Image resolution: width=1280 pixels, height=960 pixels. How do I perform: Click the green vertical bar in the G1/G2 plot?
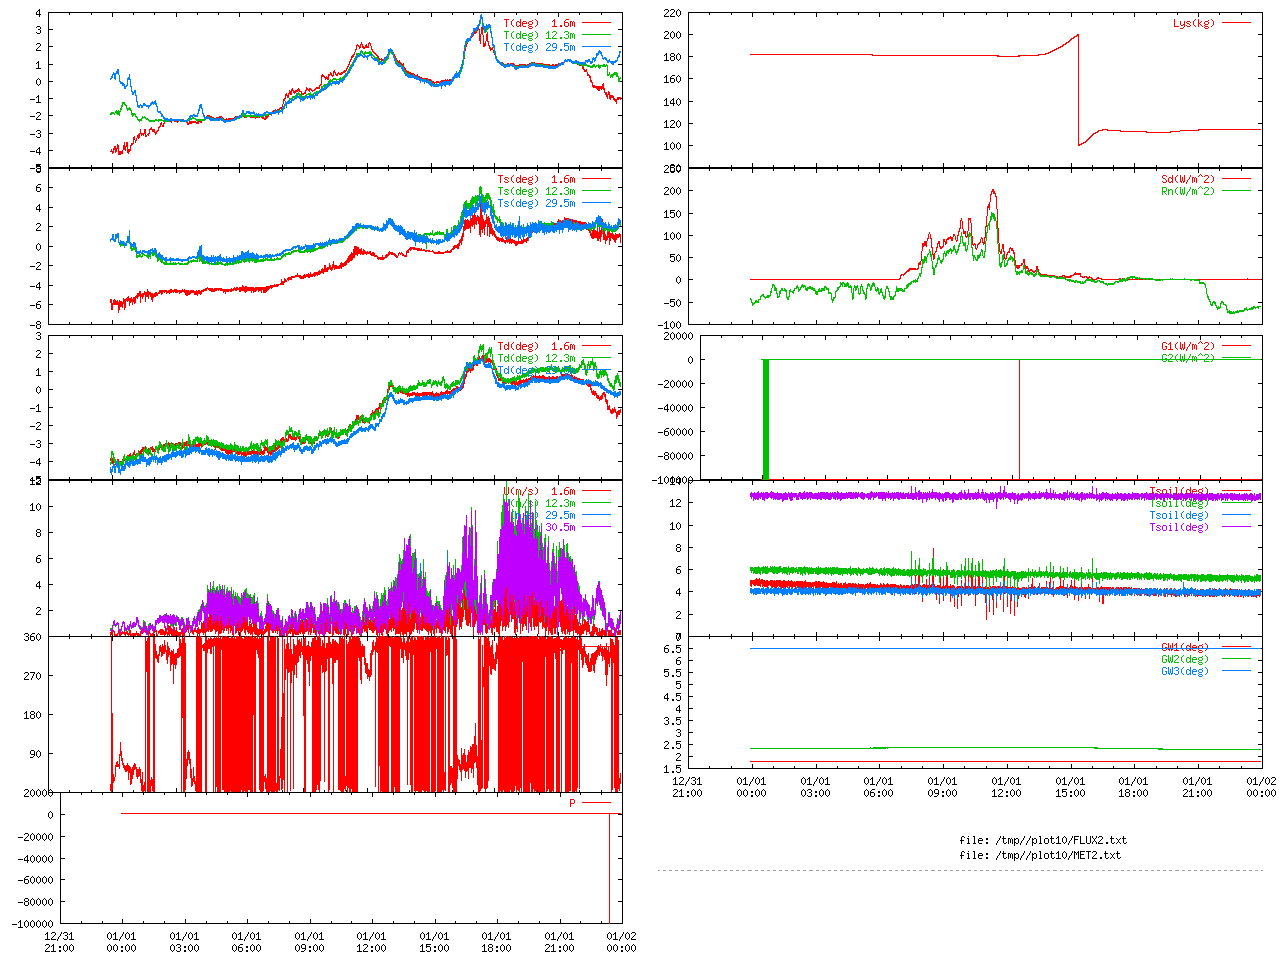[x=766, y=418]
